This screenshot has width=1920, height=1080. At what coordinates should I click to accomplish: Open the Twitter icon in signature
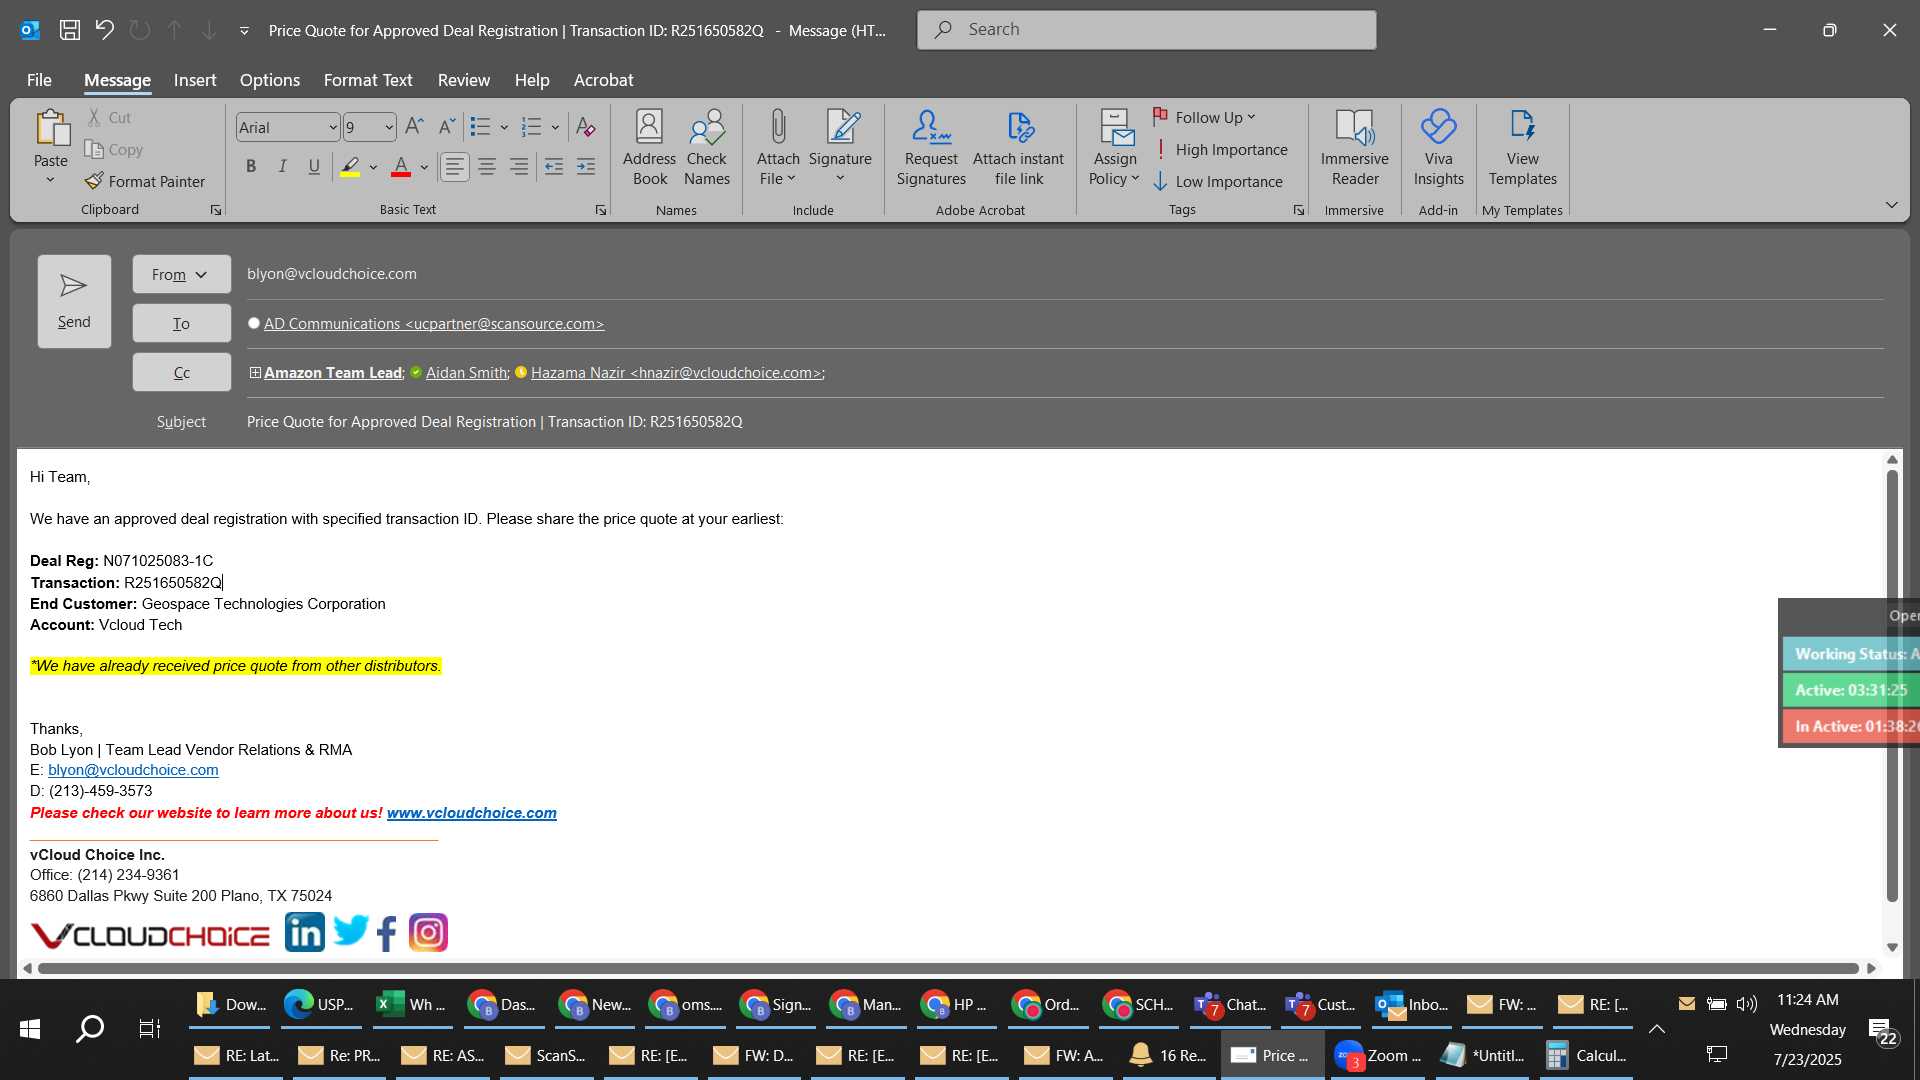click(x=351, y=931)
